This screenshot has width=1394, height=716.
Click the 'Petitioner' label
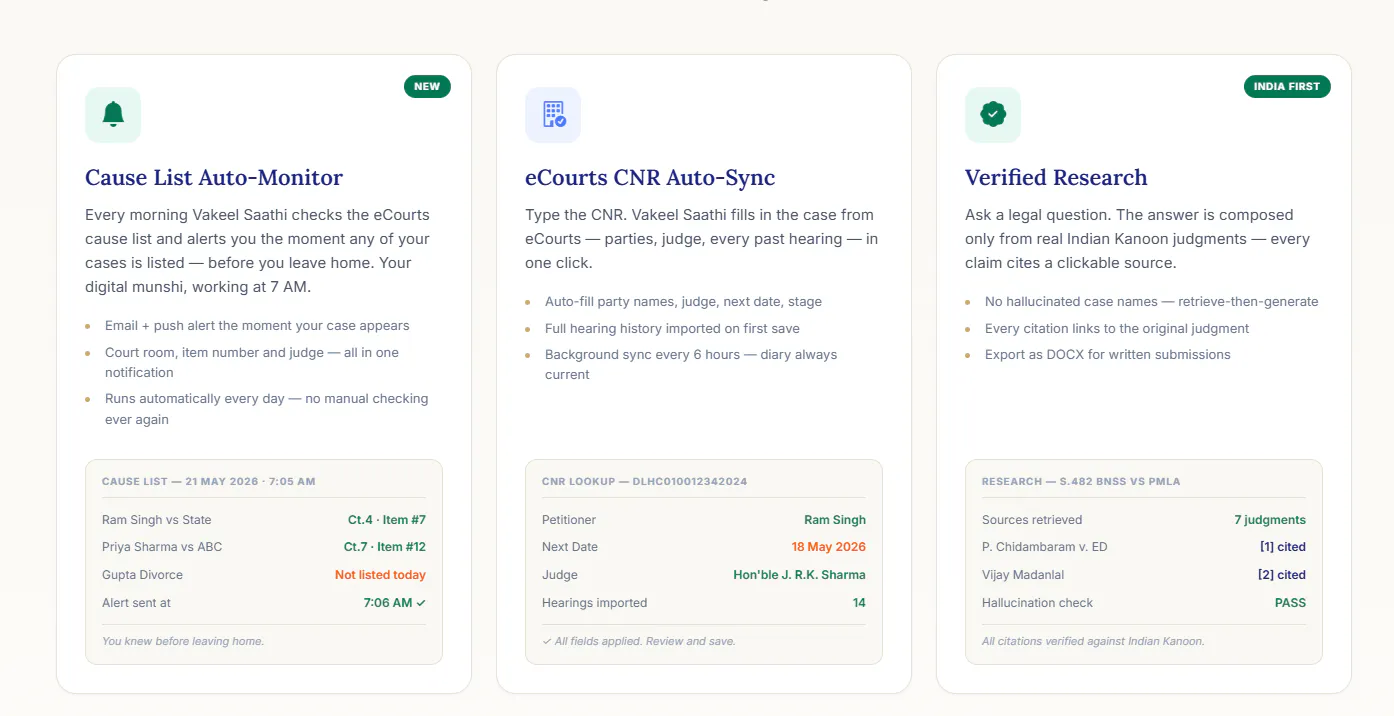[569, 520]
